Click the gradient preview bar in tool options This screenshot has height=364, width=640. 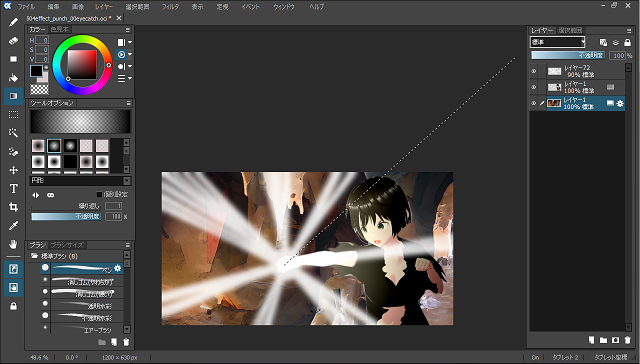click(80, 121)
